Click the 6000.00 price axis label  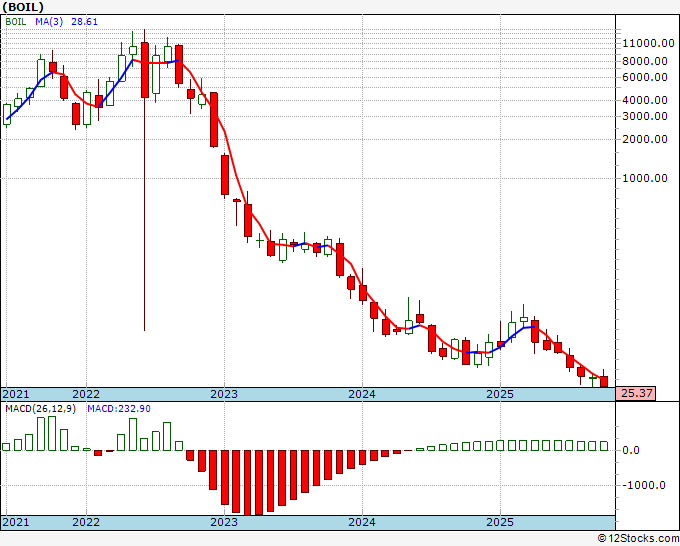(x=645, y=77)
